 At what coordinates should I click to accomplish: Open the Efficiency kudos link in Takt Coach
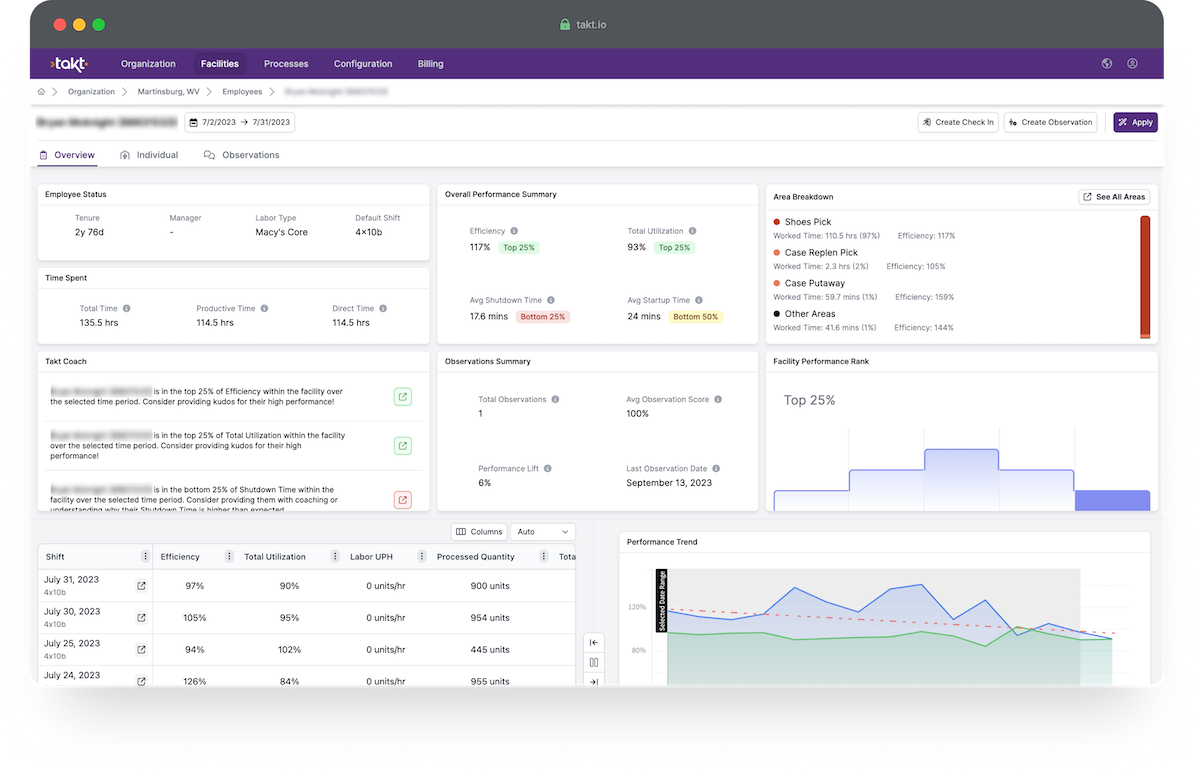tap(403, 397)
